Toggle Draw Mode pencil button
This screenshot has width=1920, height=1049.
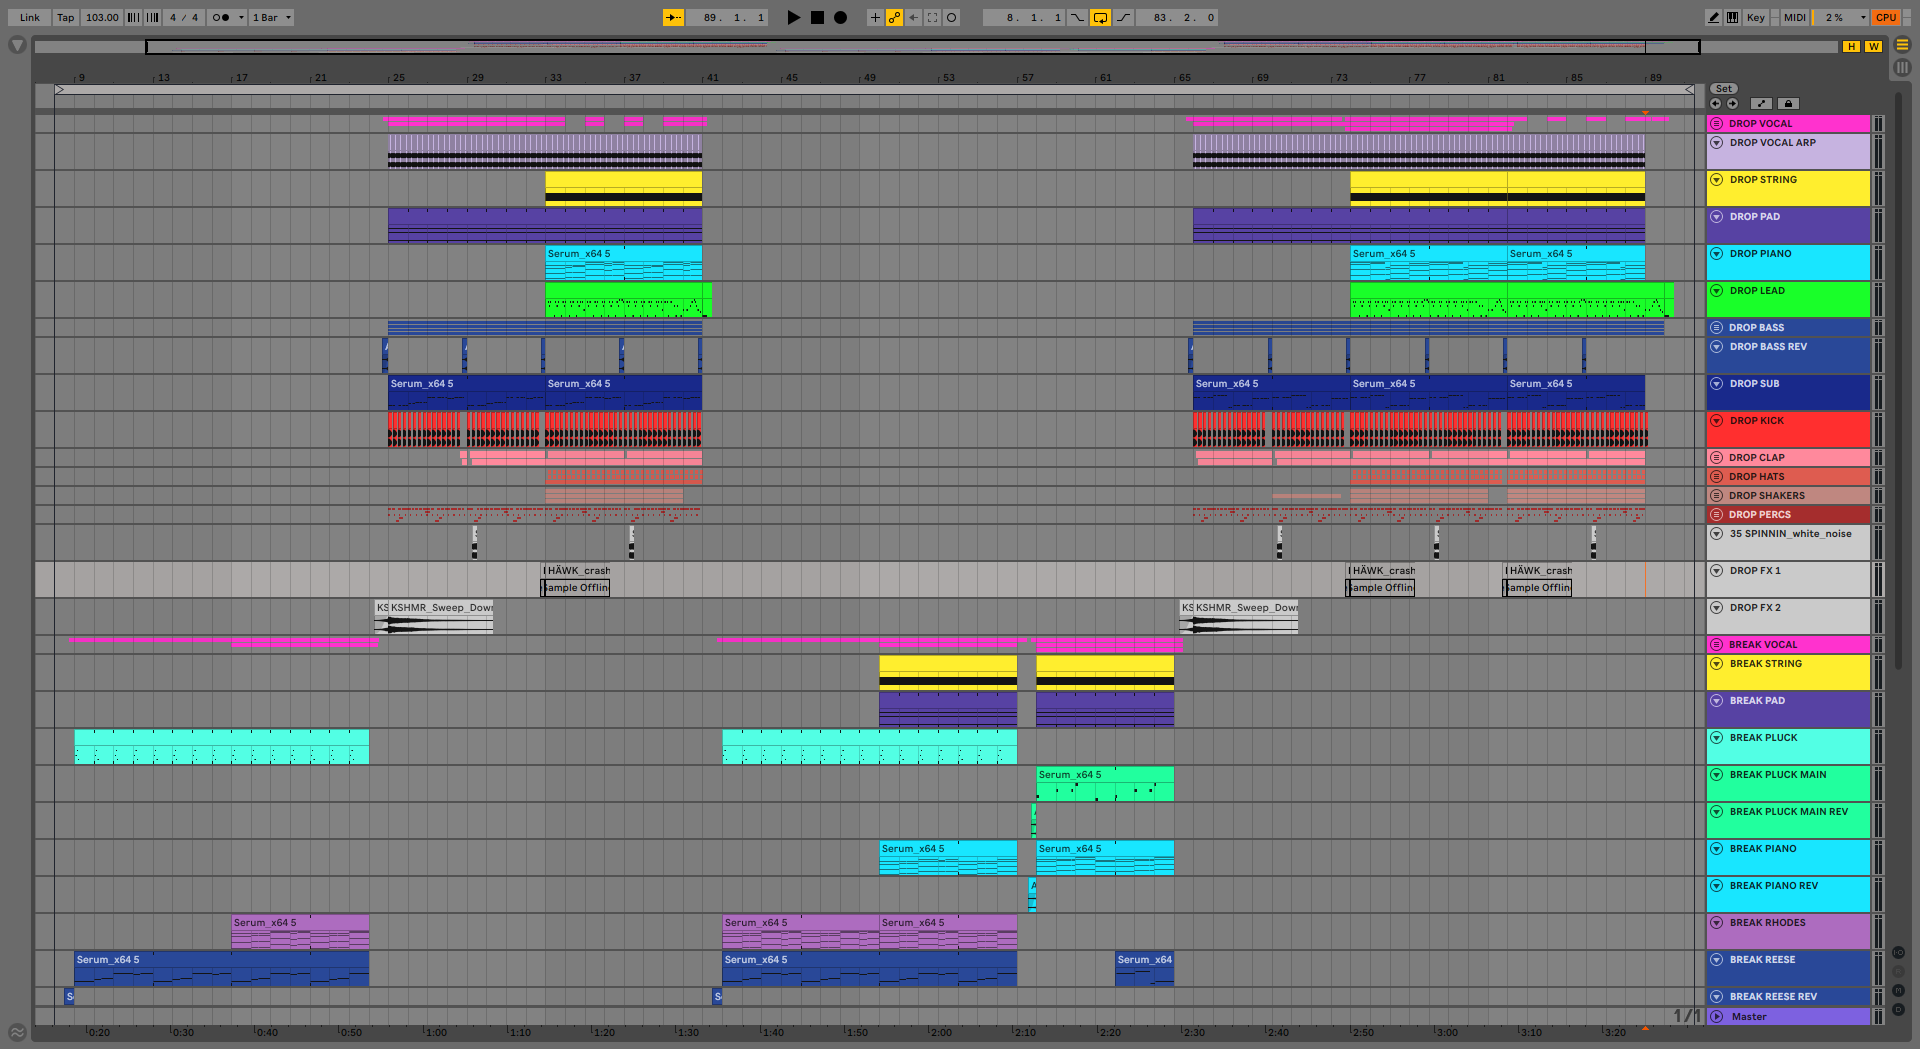click(x=1714, y=17)
